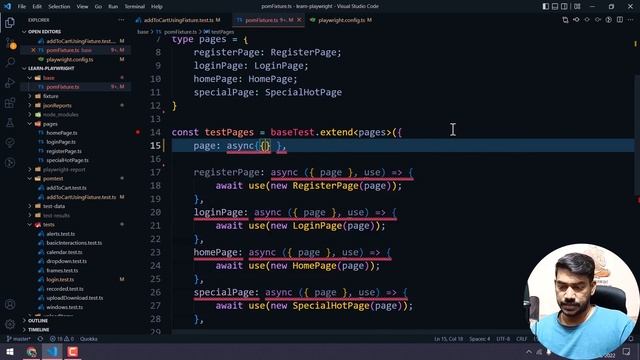Open Source Control view in activity bar
The width and height of the screenshot is (640, 360).
tap(10, 43)
